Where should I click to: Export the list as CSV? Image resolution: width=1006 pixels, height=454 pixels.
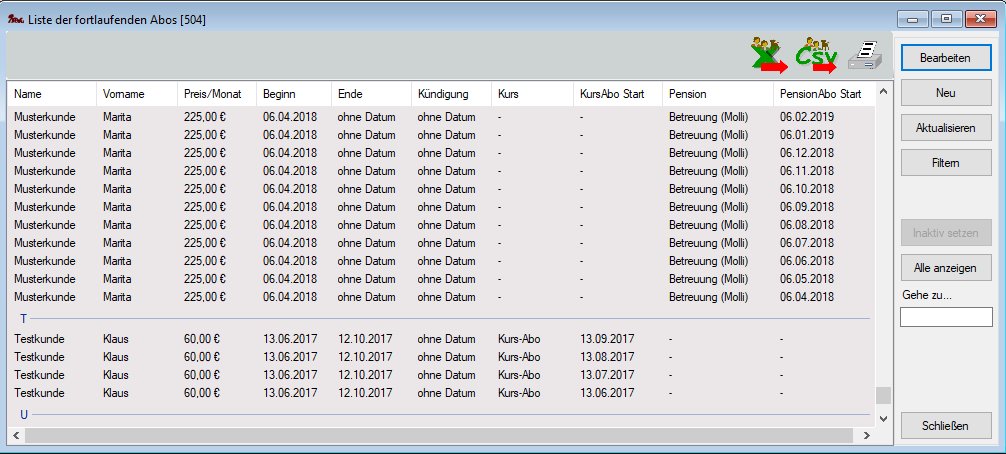(x=816, y=56)
